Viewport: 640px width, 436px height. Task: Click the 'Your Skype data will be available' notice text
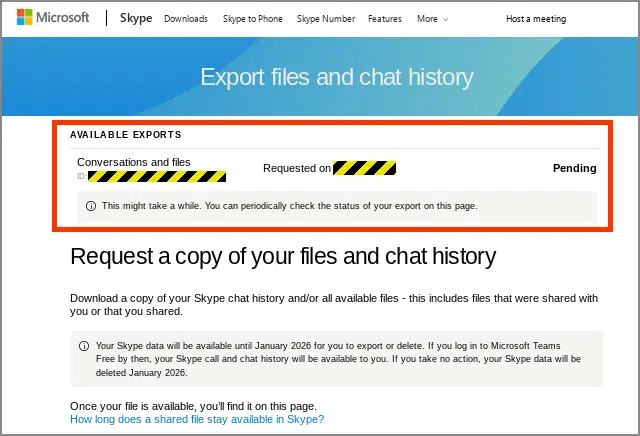[338, 359]
